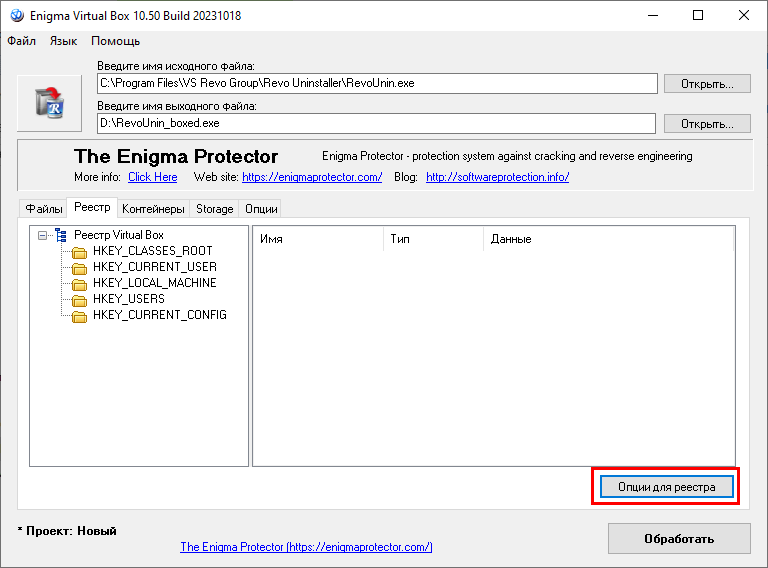The width and height of the screenshot is (768, 568).
Task: Minimize the Enigma Virtual Box window
Action: 653,16
